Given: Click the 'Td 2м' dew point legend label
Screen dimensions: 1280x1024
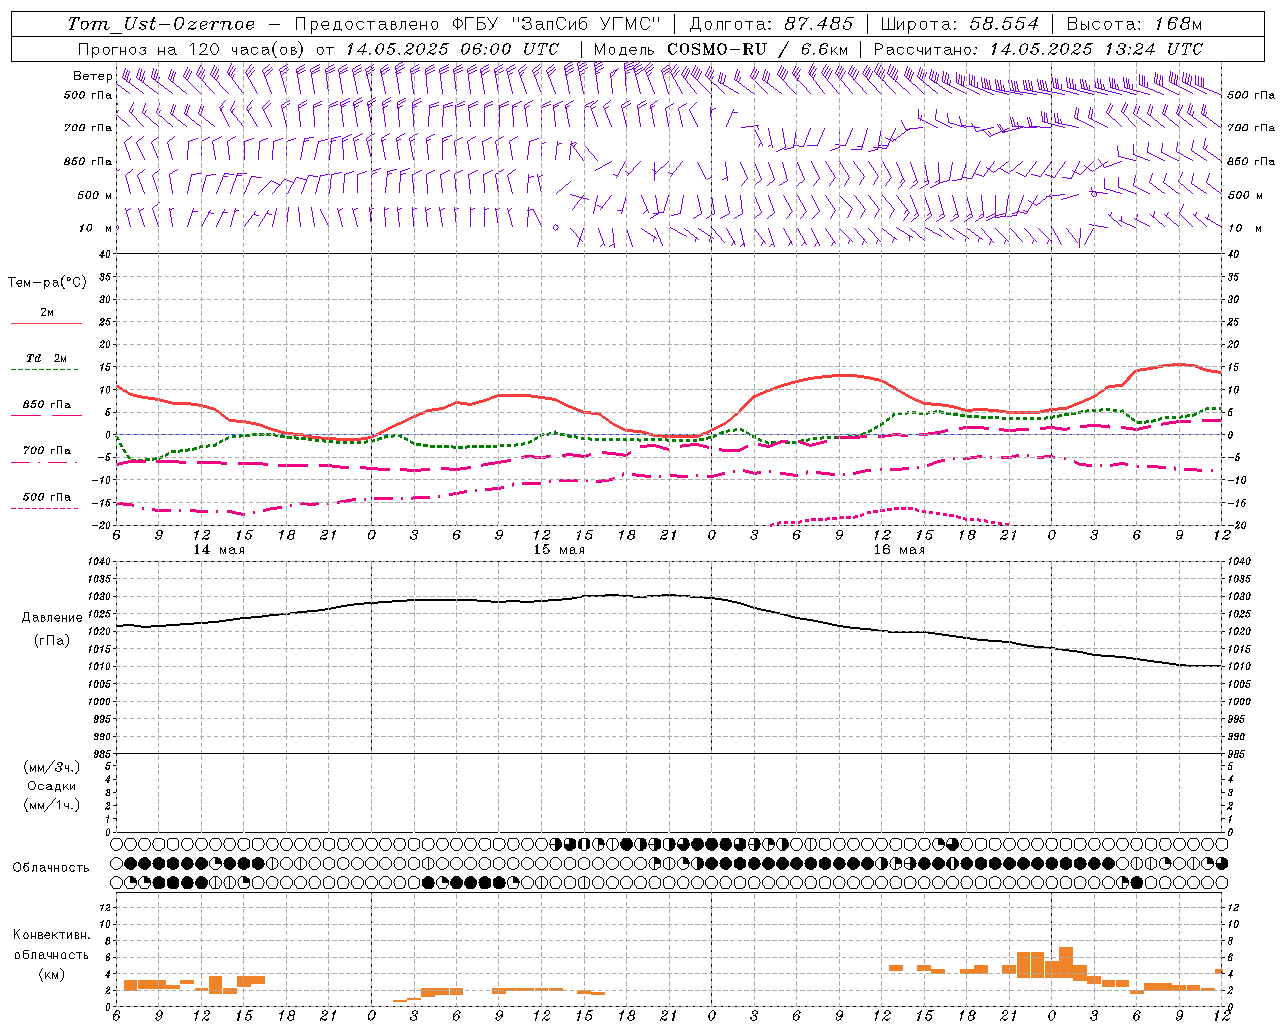Looking at the screenshot, I should 47,358.
